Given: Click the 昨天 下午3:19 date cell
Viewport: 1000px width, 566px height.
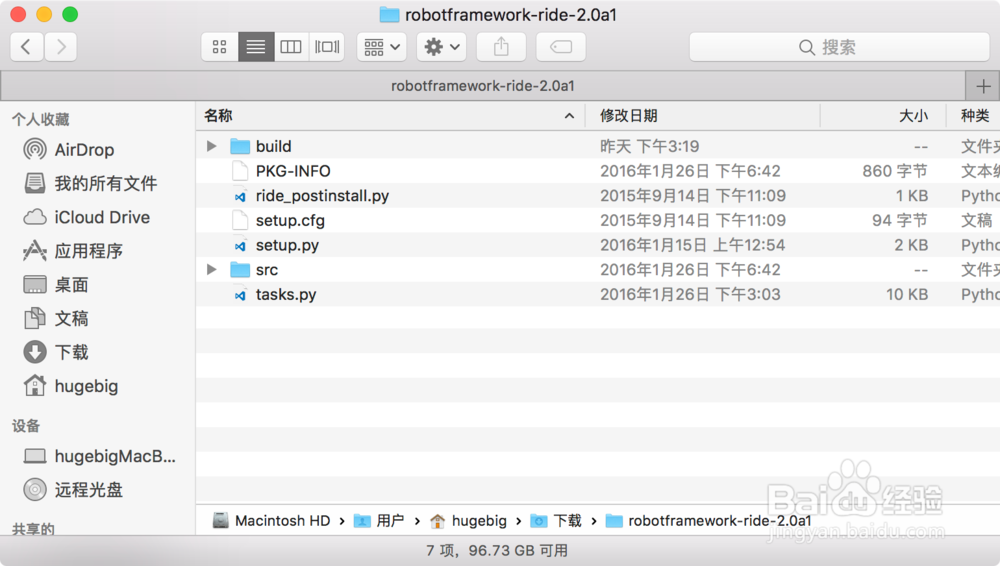Looking at the screenshot, I should [649, 146].
